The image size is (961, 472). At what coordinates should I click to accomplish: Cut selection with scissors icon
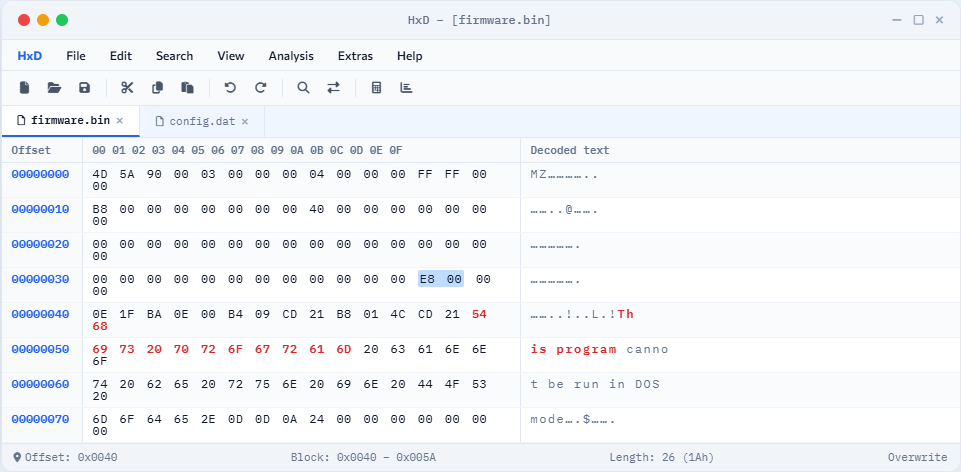point(127,88)
